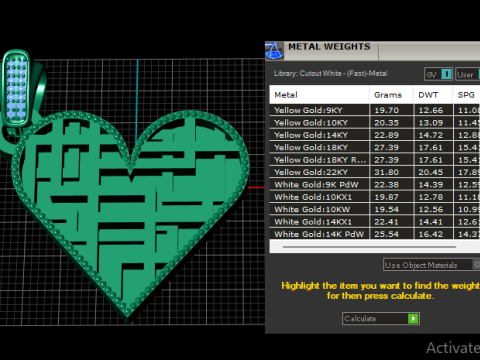This screenshot has width=480, height=360.
Task: Select the White Gold:14K PdW row
Action: (375, 234)
